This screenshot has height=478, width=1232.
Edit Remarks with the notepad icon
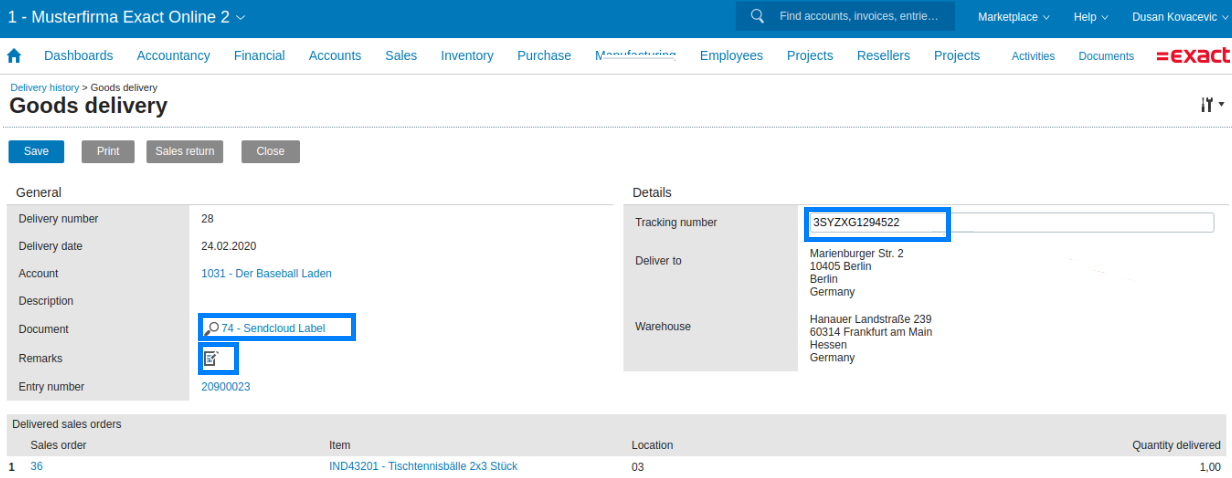(x=211, y=358)
